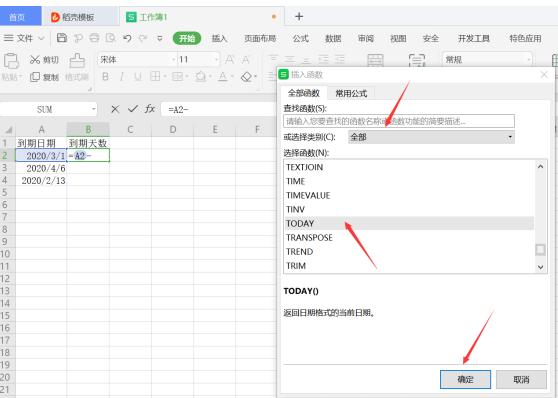
Task: Expand the quick access toolbar customize arrow
Action: pyautogui.click(x=160, y=38)
